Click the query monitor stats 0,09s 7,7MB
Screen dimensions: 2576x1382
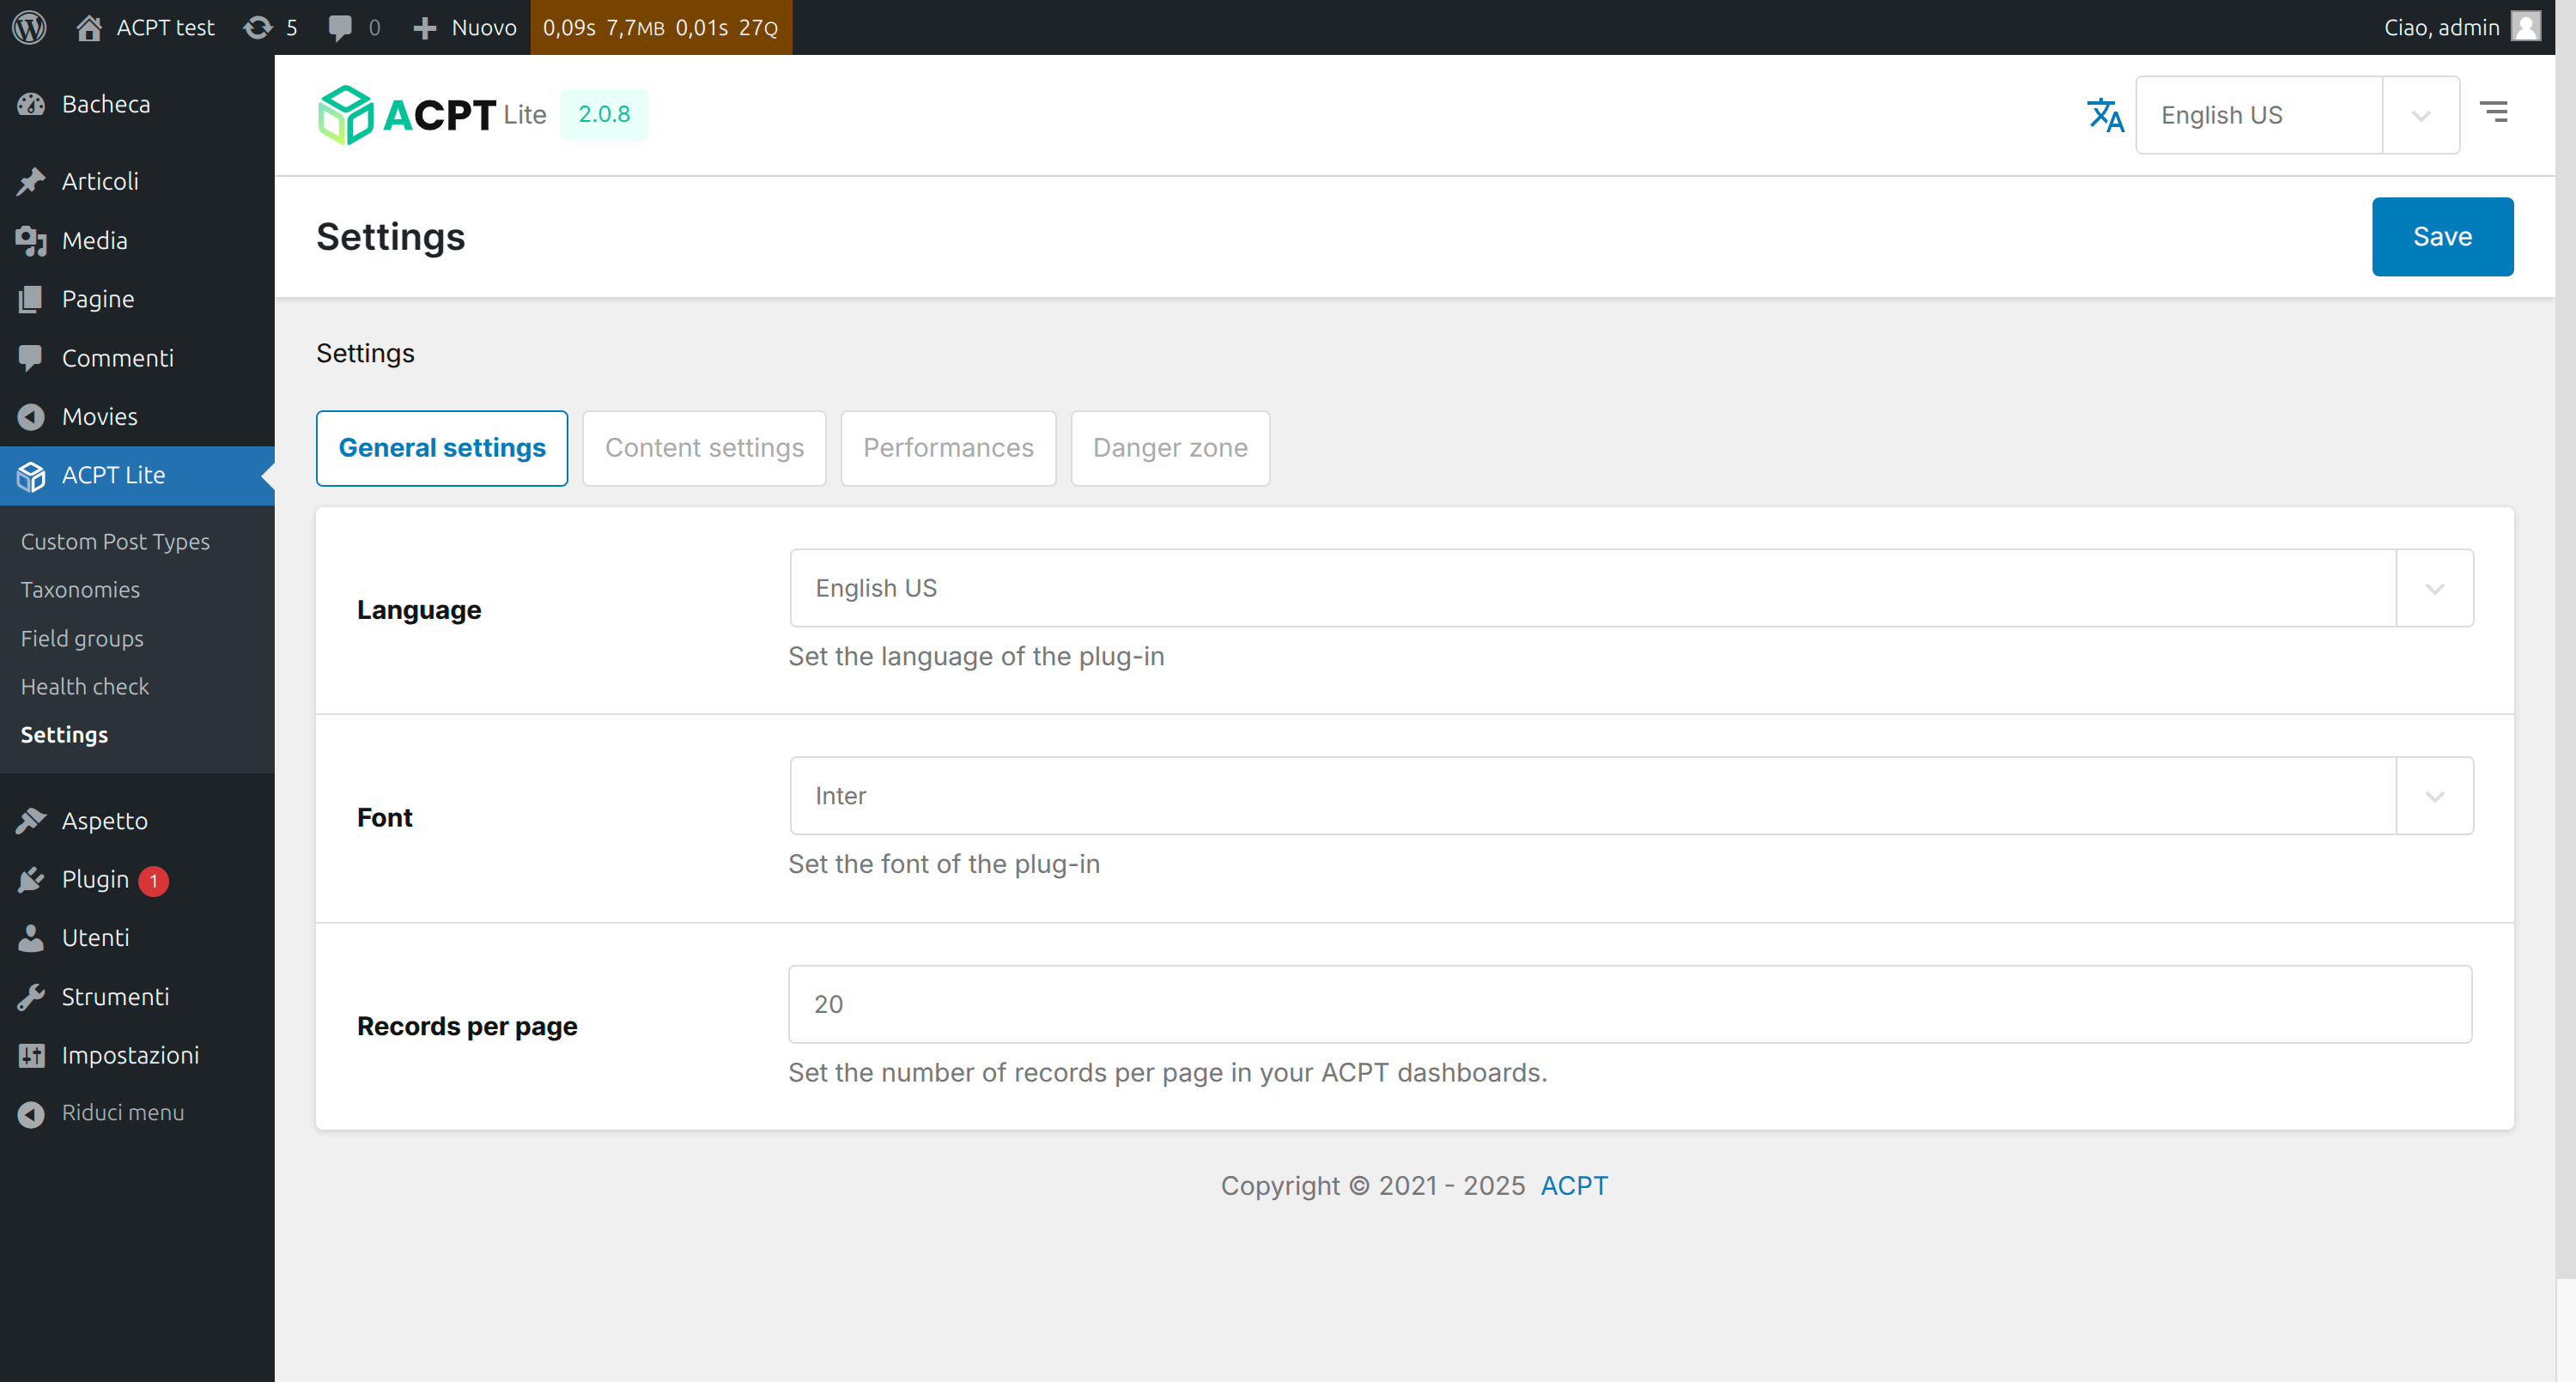(x=660, y=27)
